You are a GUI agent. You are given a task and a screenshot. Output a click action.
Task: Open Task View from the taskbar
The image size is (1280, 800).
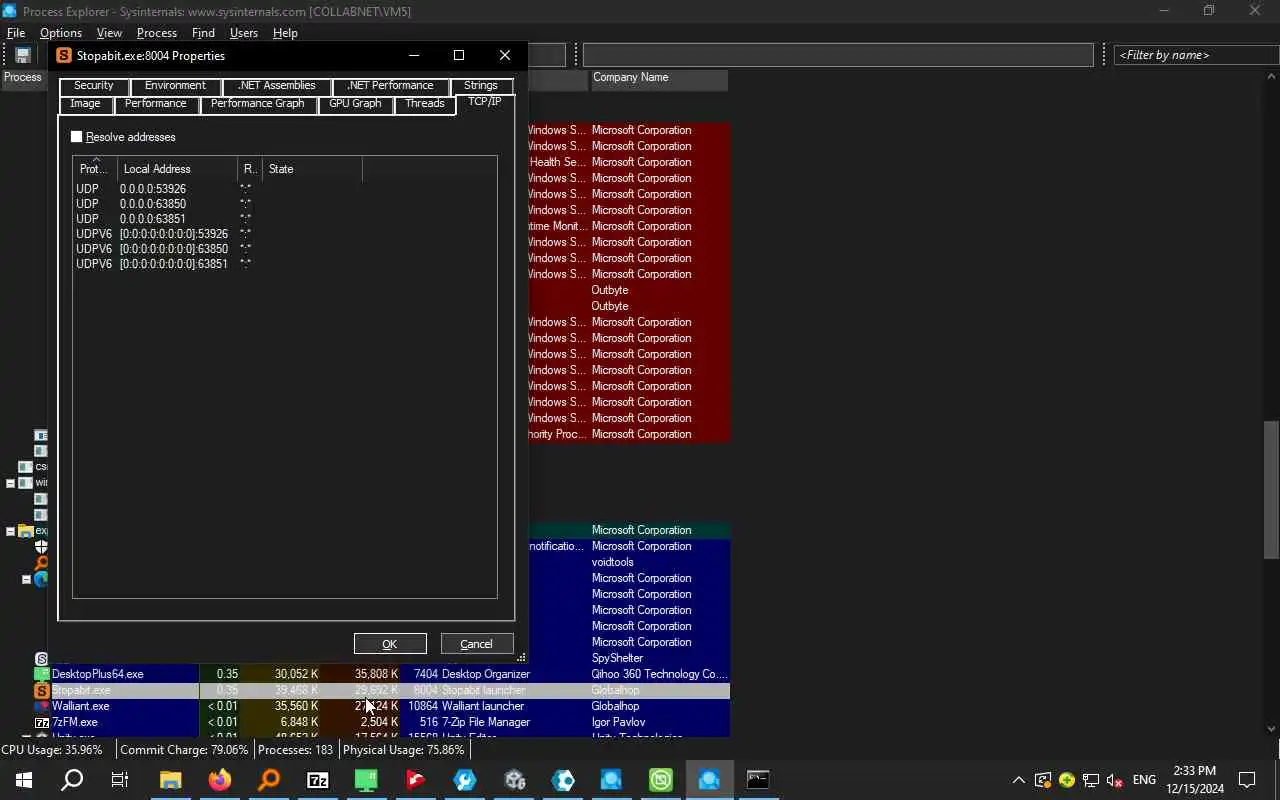(x=120, y=780)
